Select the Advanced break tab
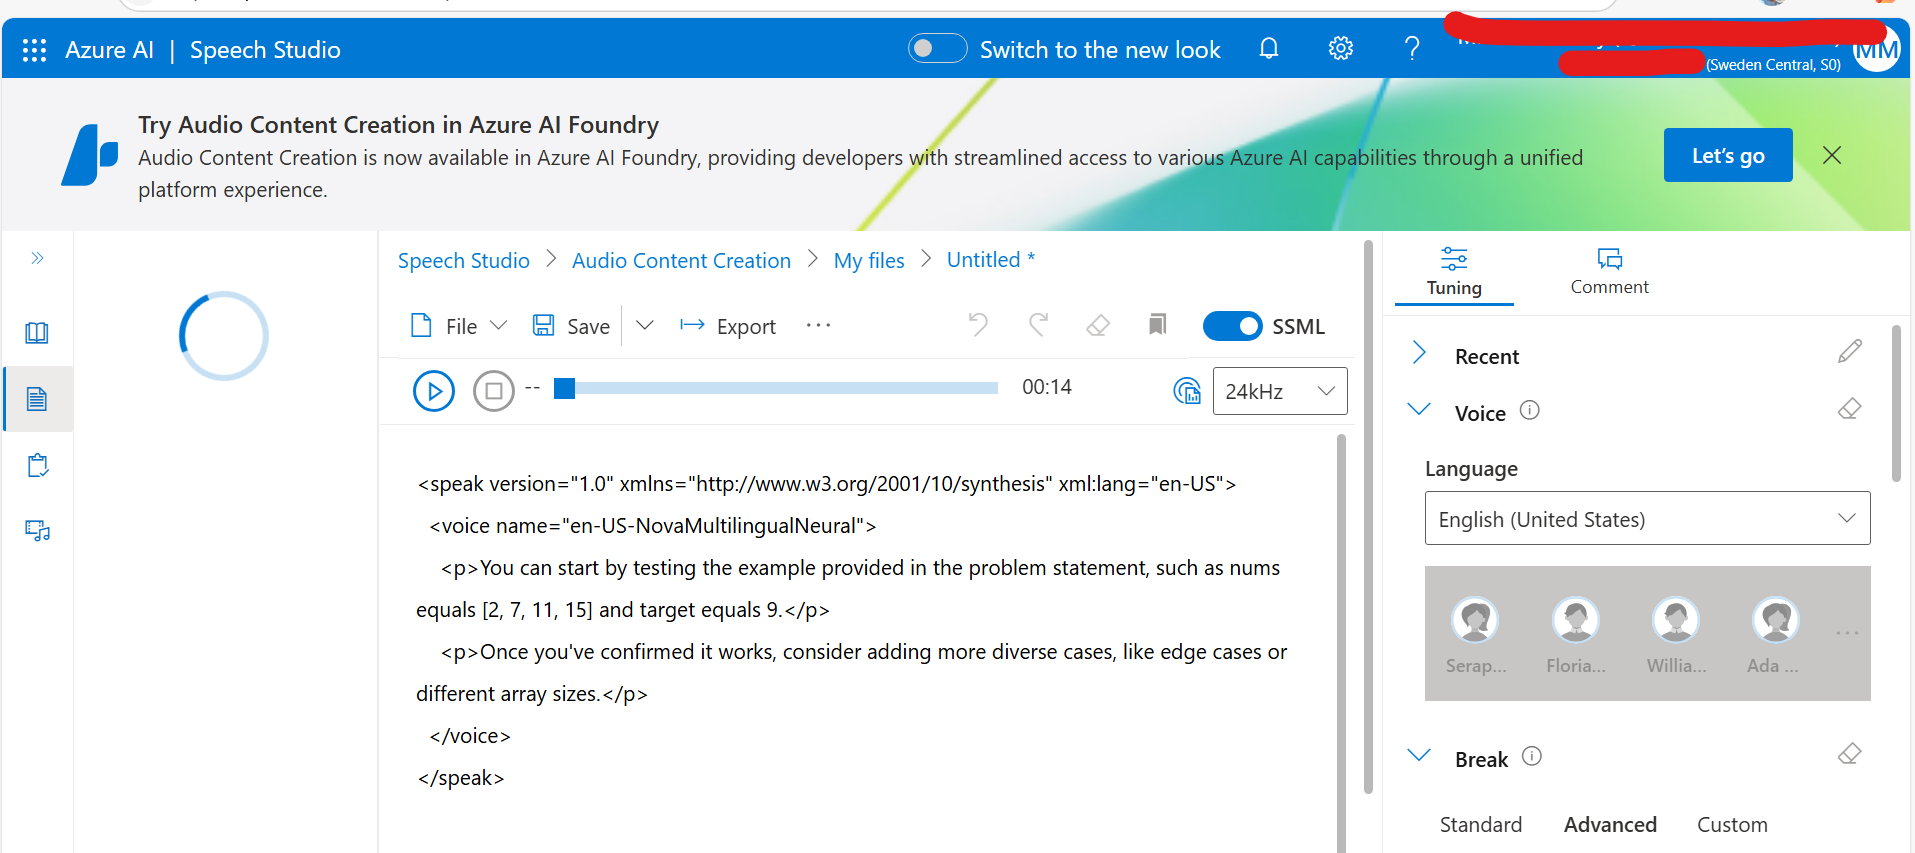 (1610, 825)
